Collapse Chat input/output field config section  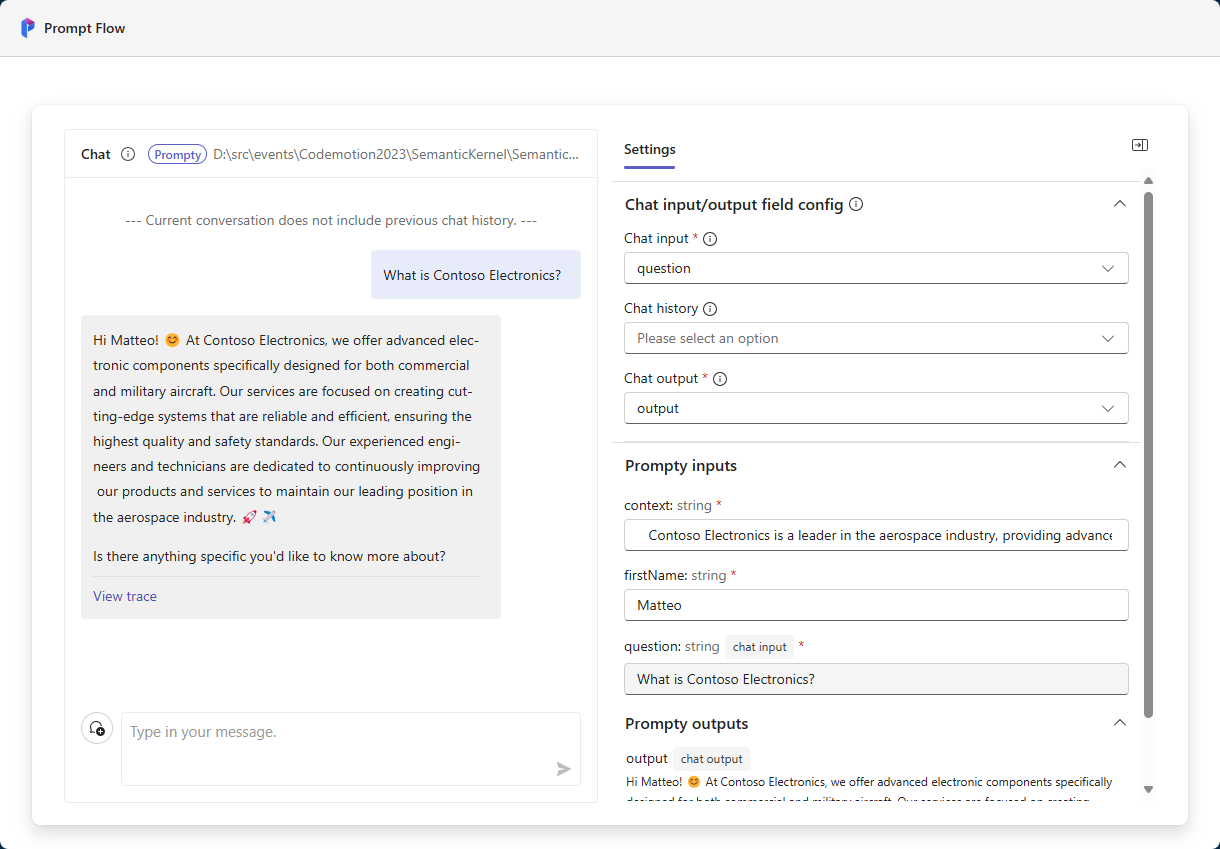click(x=1120, y=204)
